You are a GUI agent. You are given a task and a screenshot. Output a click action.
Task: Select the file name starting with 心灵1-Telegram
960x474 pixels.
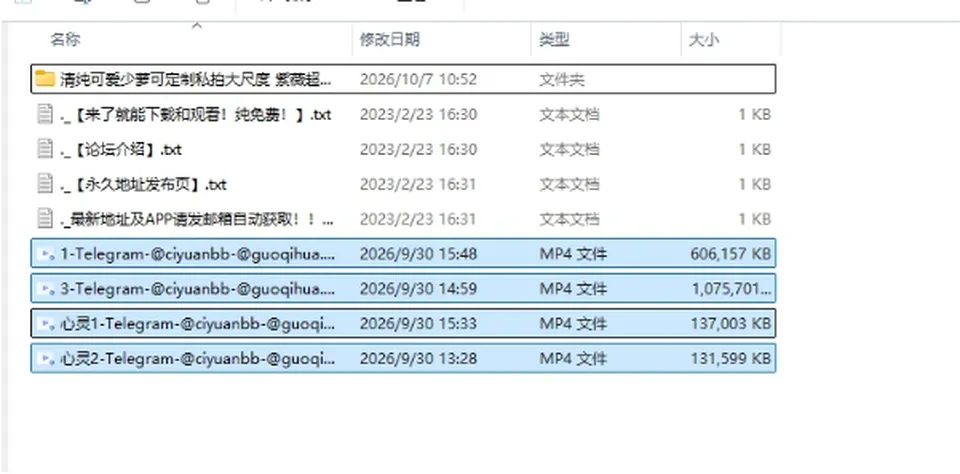coord(198,323)
